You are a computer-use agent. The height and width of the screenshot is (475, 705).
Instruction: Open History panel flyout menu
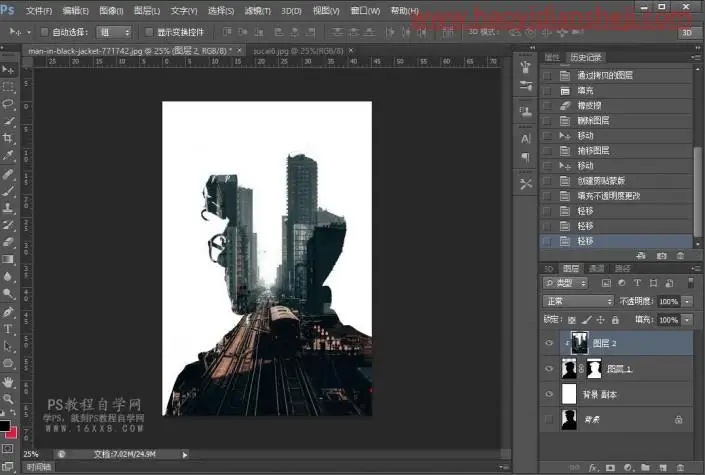click(696, 57)
